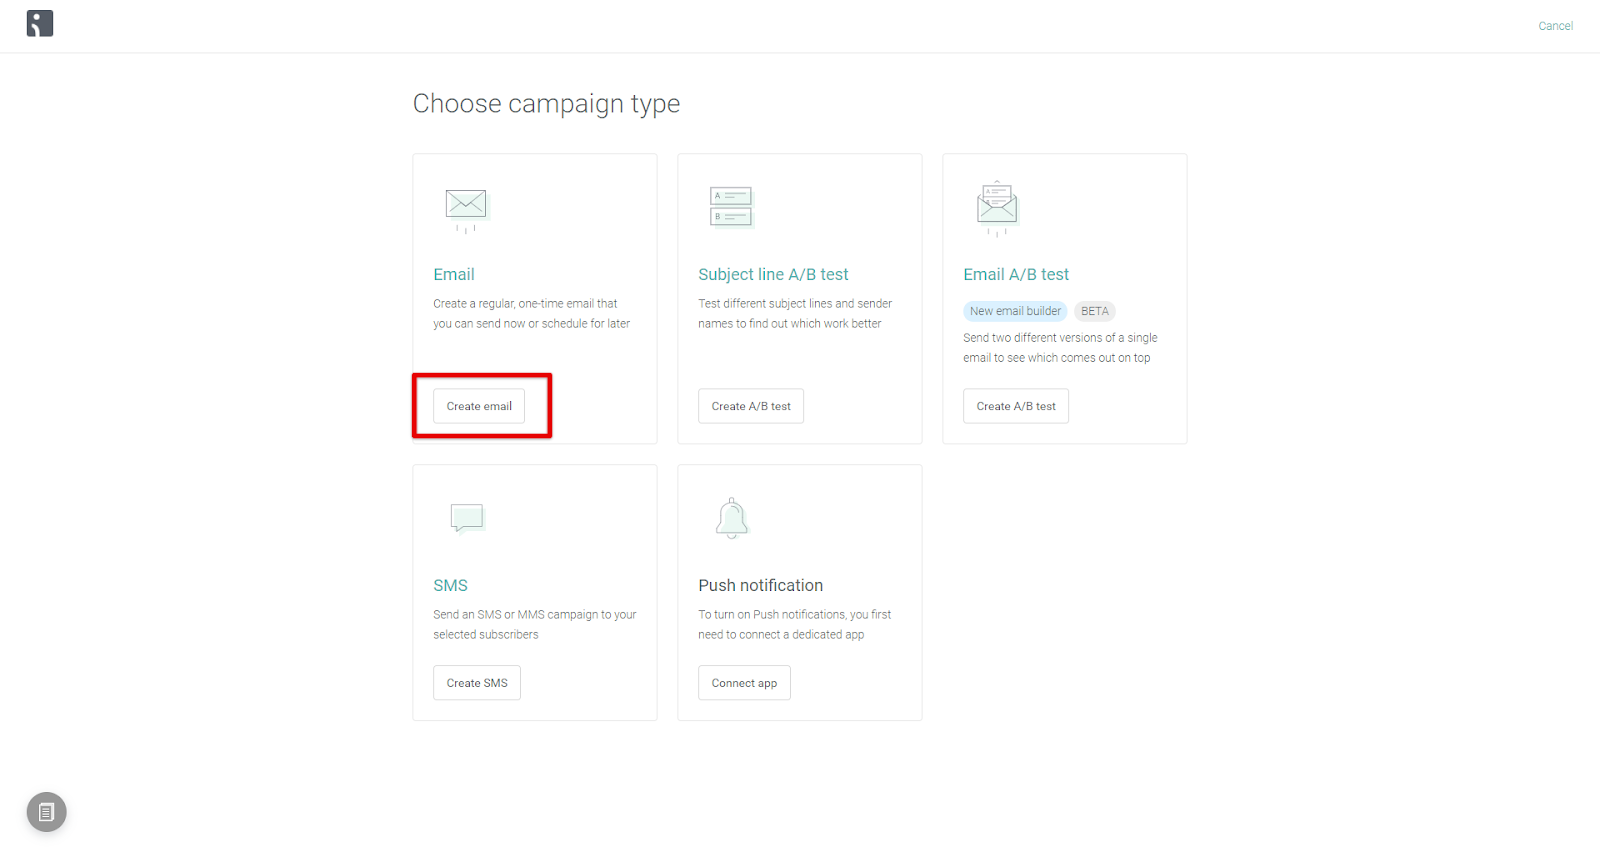This screenshot has width=1600, height=852.
Task: Open the SMS campaign title link
Action: click(x=450, y=585)
